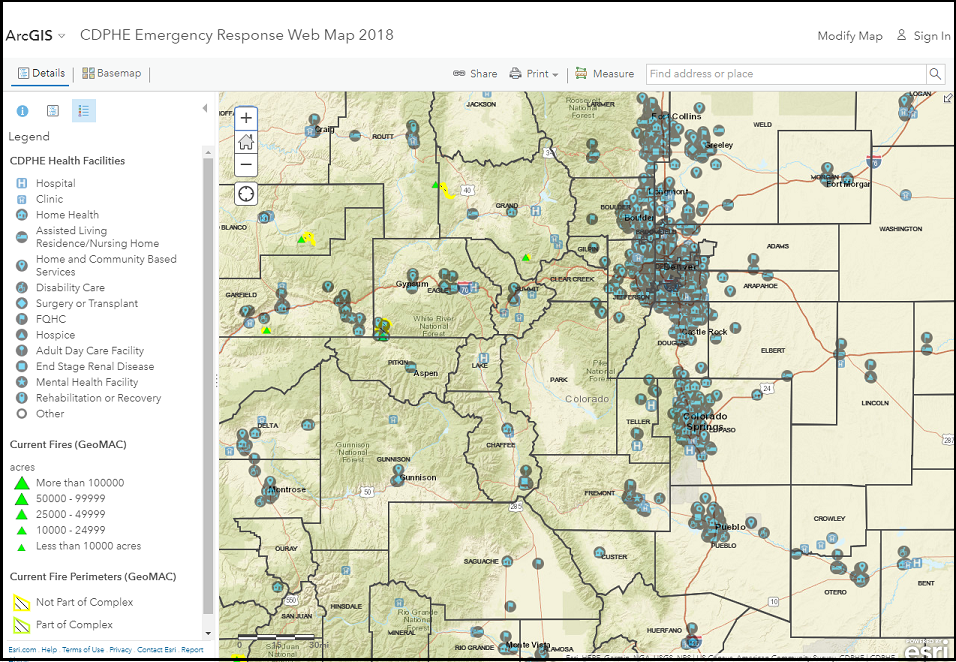The height and width of the screenshot is (662, 956).
Task: Select the Content panel icon
Action: (52, 110)
